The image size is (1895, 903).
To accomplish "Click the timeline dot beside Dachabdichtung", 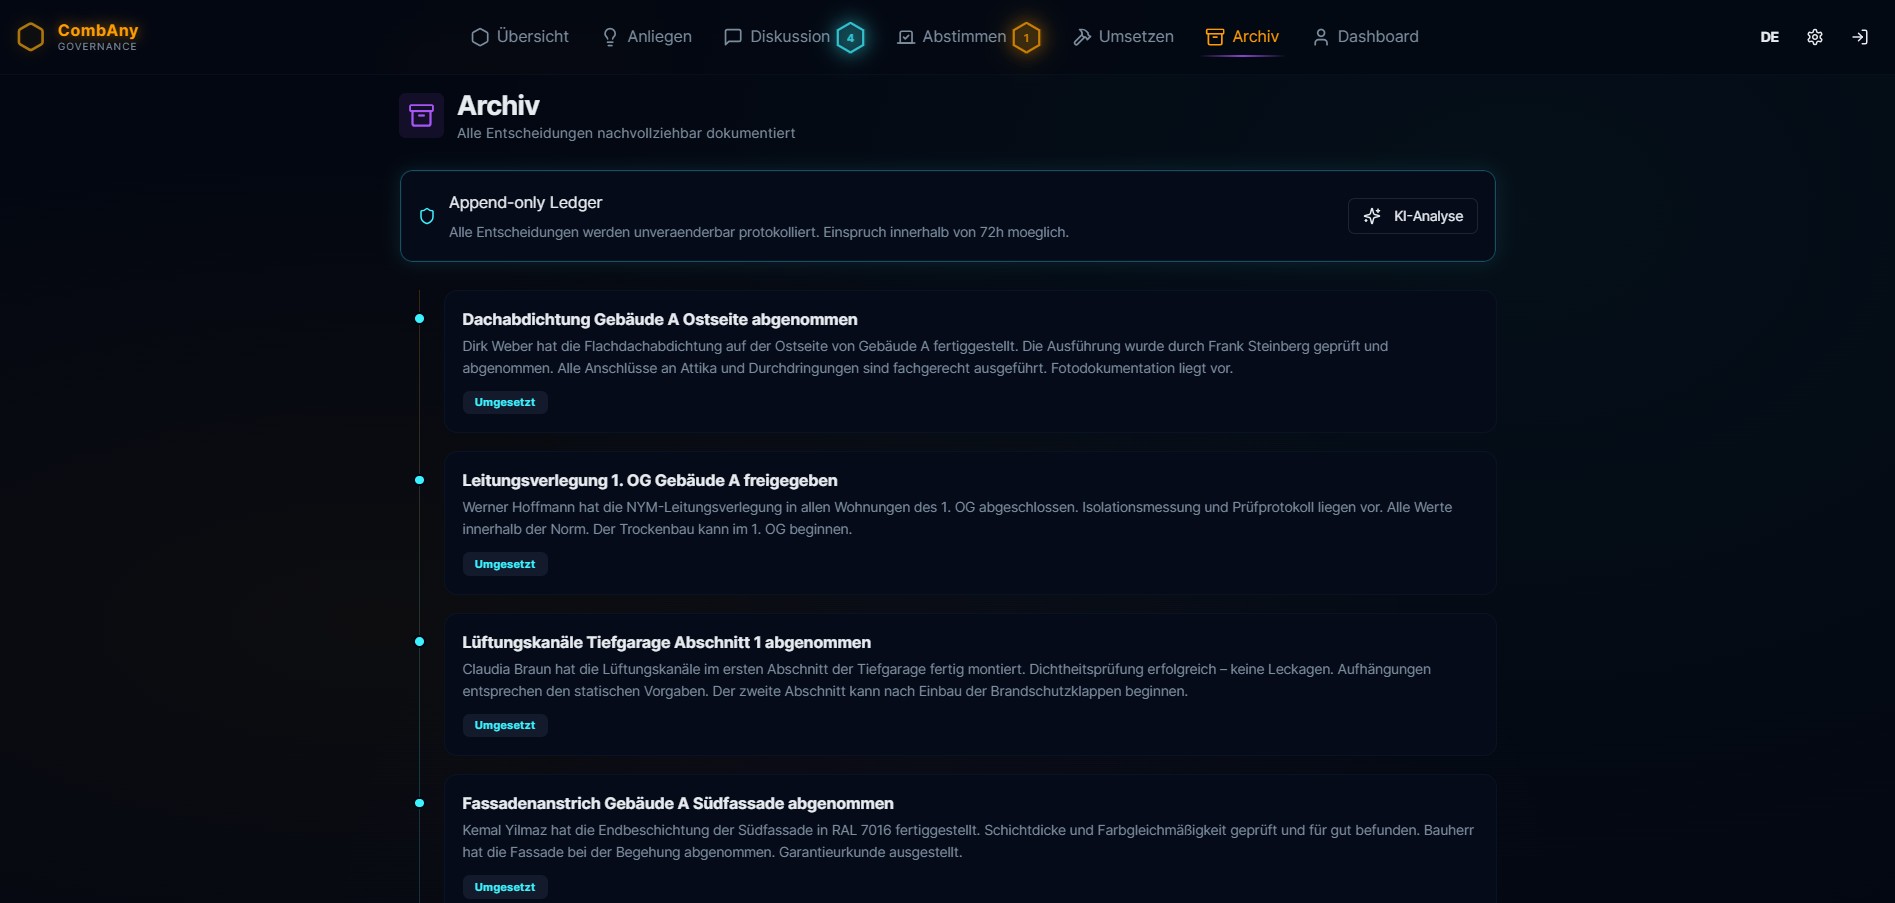I will tap(420, 319).
